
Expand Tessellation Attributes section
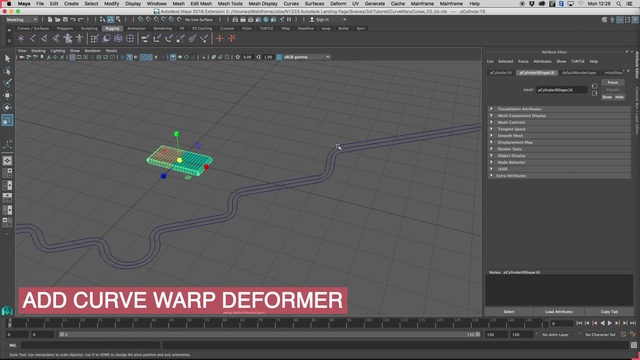point(559,109)
